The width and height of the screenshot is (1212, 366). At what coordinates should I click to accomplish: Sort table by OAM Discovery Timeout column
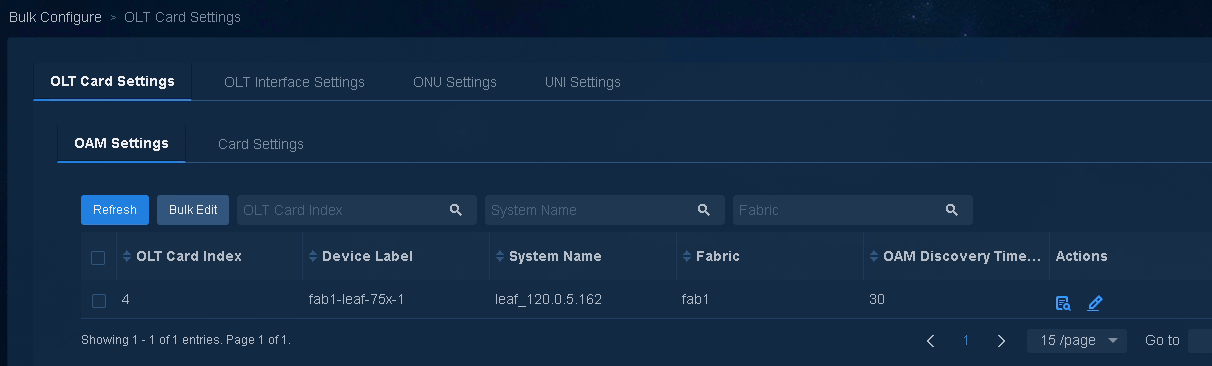click(x=875, y=256)
